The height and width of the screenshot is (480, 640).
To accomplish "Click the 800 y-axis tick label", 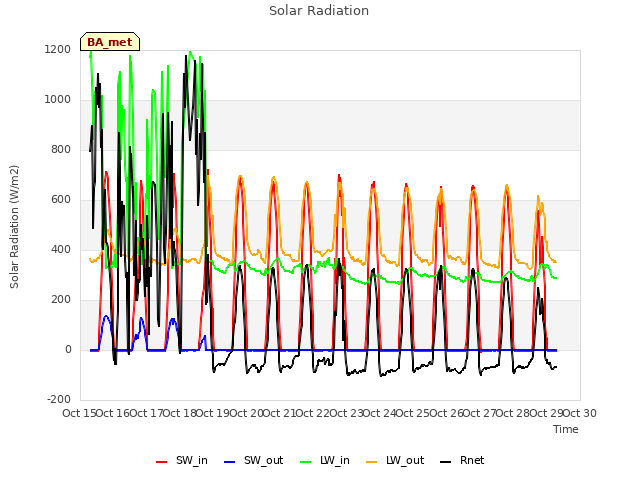I will pos(61,150).
